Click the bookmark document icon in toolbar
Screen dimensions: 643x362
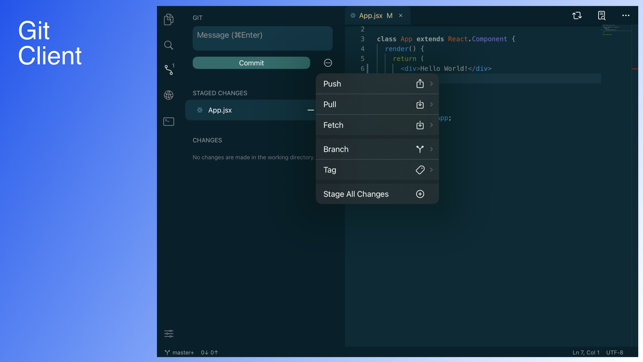[602, 16]
